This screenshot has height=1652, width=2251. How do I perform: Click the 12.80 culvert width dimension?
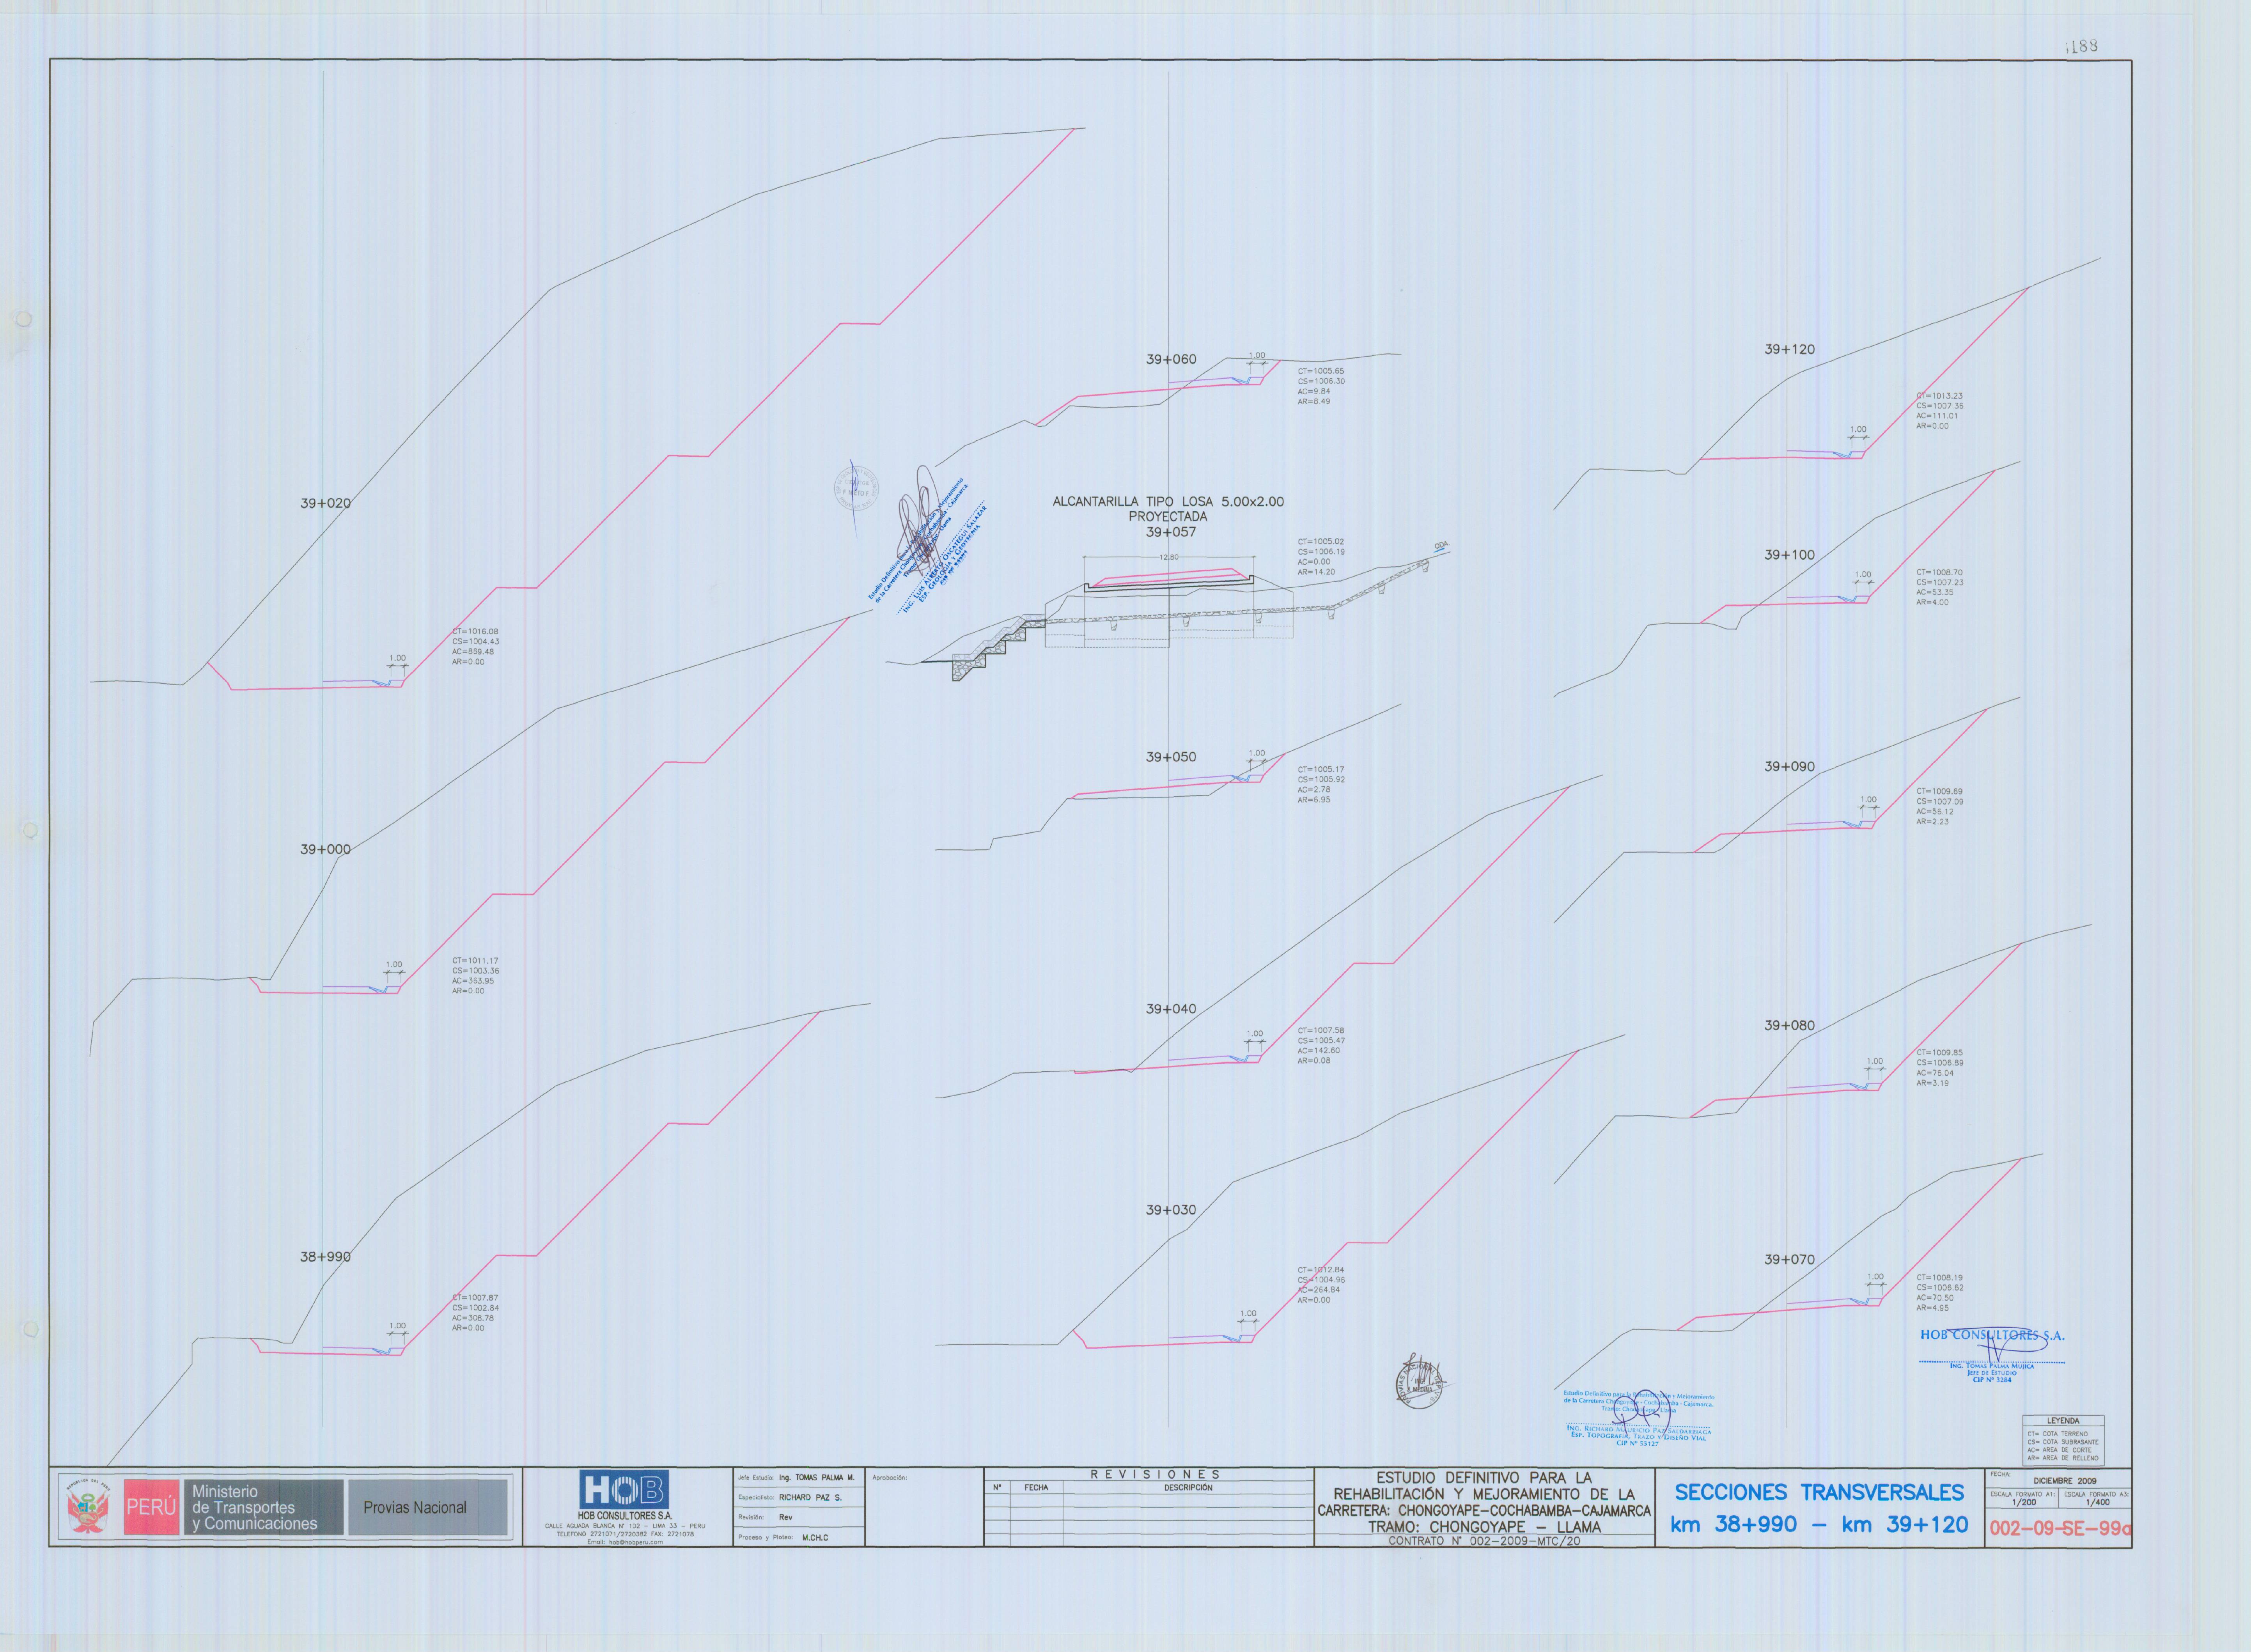point(1169,557)
